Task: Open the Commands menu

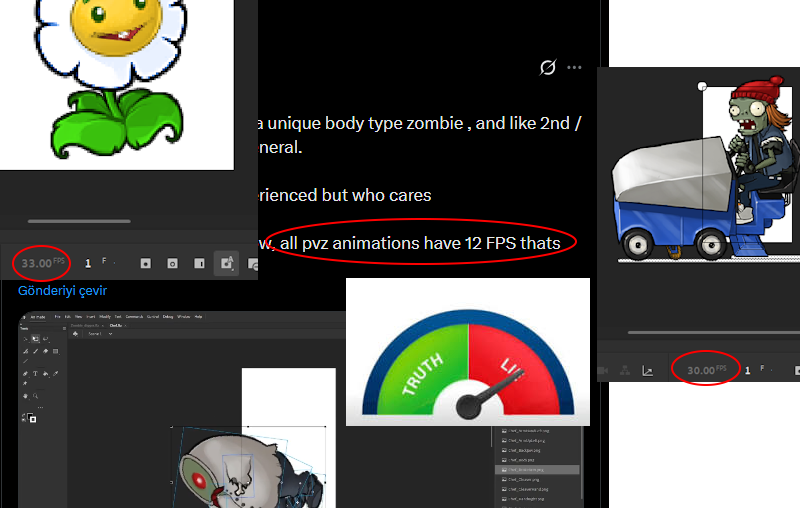Action: 134,317
